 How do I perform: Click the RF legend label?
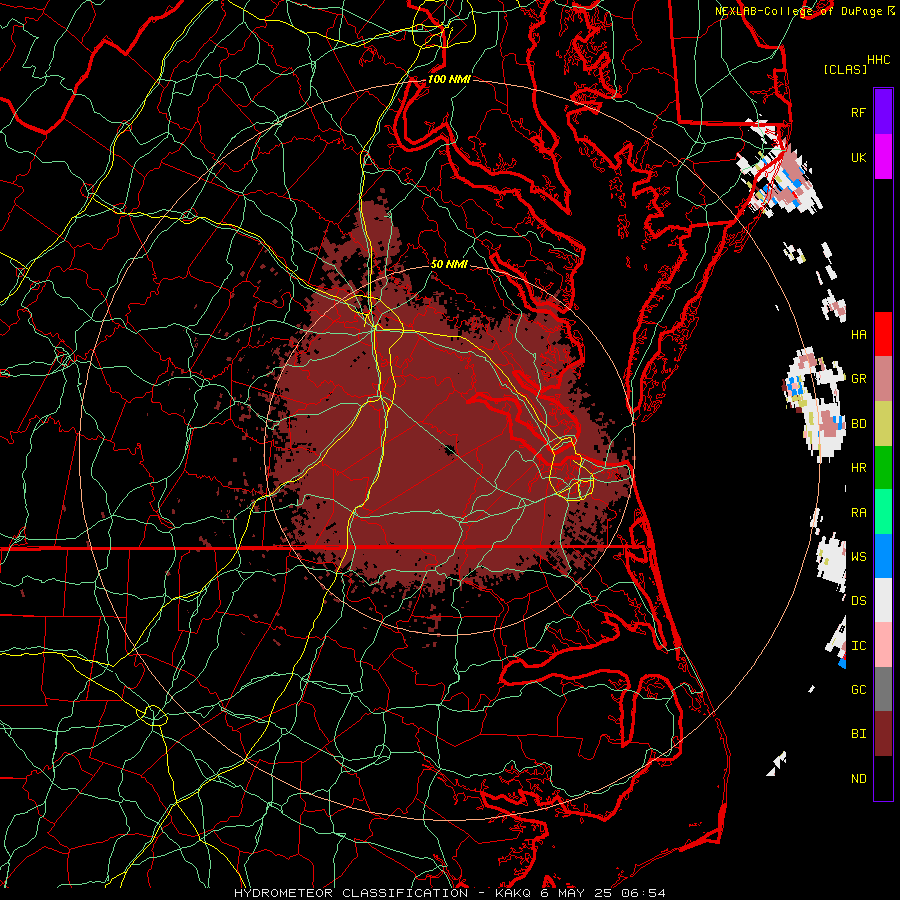coord(858,112)
